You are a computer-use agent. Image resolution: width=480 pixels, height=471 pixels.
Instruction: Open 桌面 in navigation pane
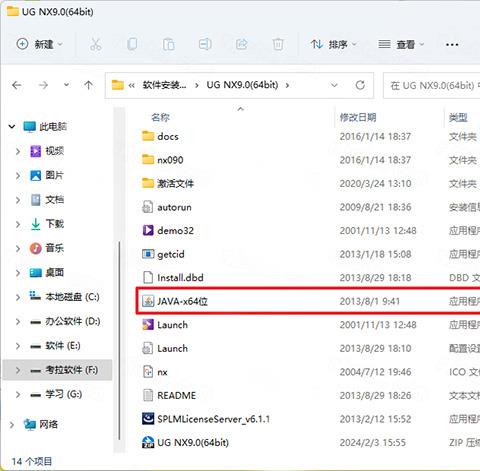click(x=54, y=273)
